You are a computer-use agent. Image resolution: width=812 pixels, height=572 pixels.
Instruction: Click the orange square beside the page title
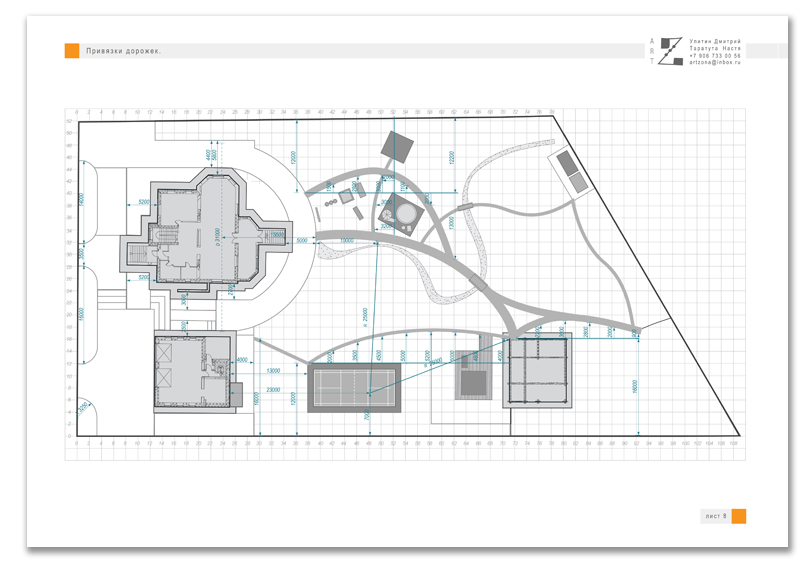point(72,51)
